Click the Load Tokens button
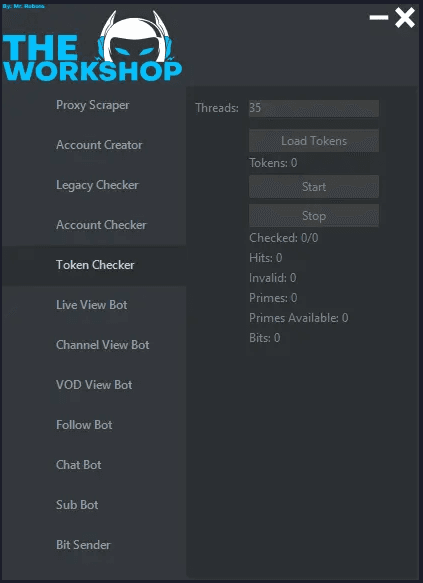The width and height of the screenshot is (423, 583). [314, 141]
